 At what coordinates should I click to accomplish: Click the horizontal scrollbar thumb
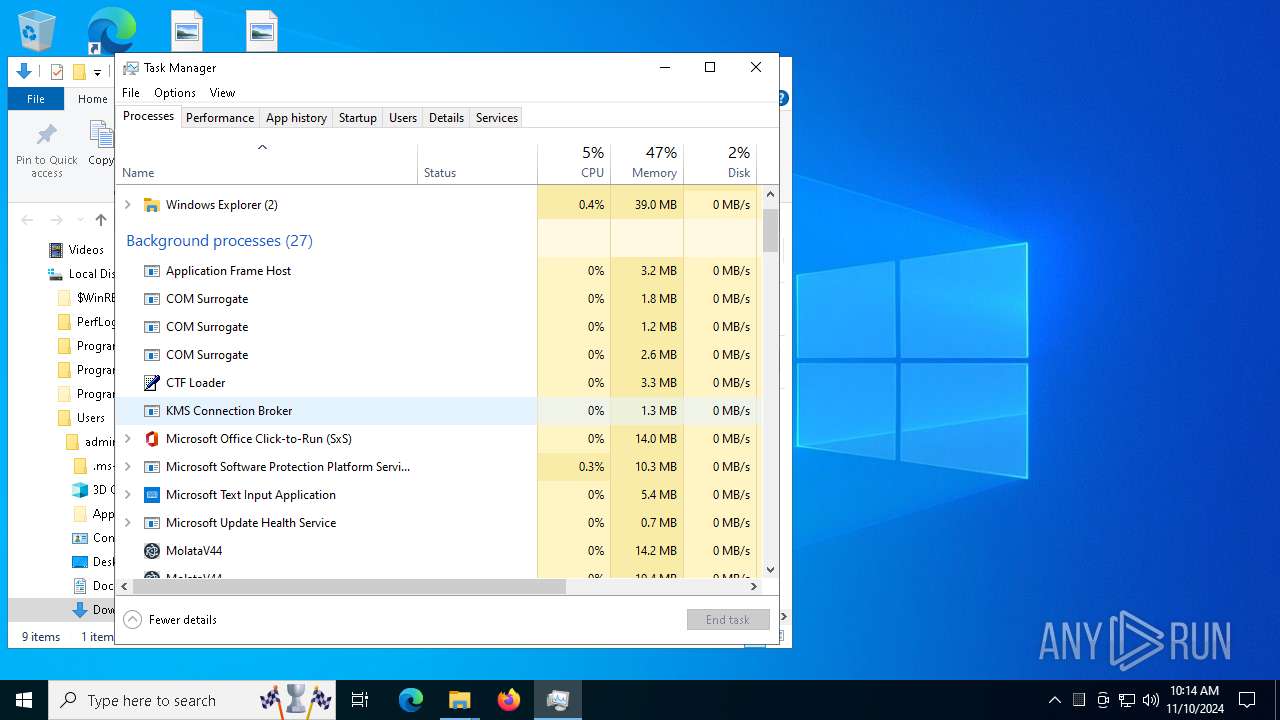[x=349, y=587]
